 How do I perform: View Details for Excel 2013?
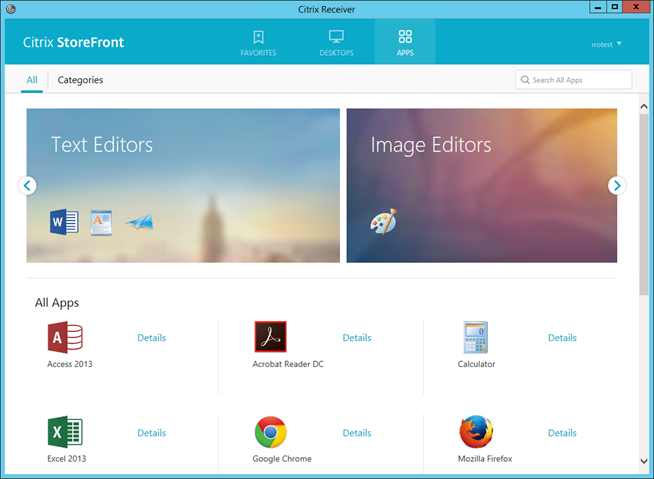click(152, 433)
